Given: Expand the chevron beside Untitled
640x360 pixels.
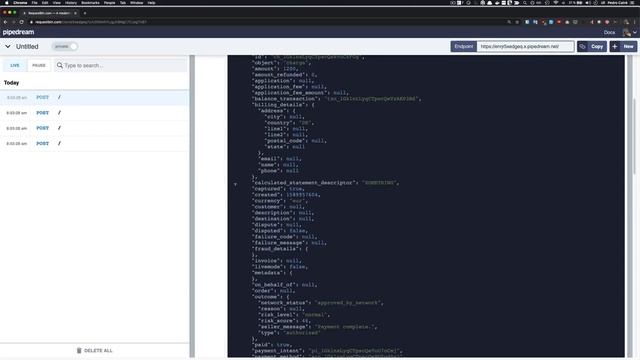Looking at the screenshot, I should coord(8,47).
